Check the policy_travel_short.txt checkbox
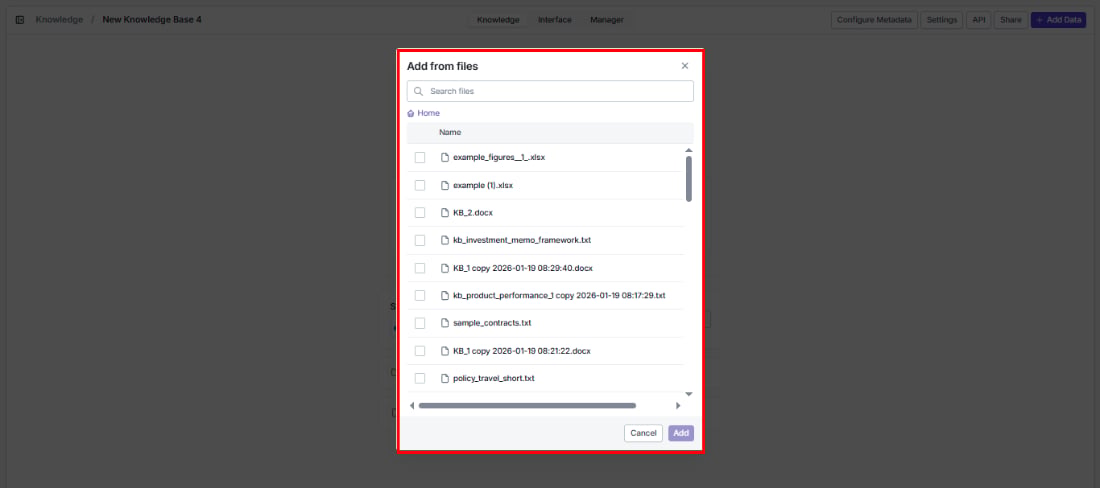The width and height of the screenshot is (1100, 490). coord(420,378)
